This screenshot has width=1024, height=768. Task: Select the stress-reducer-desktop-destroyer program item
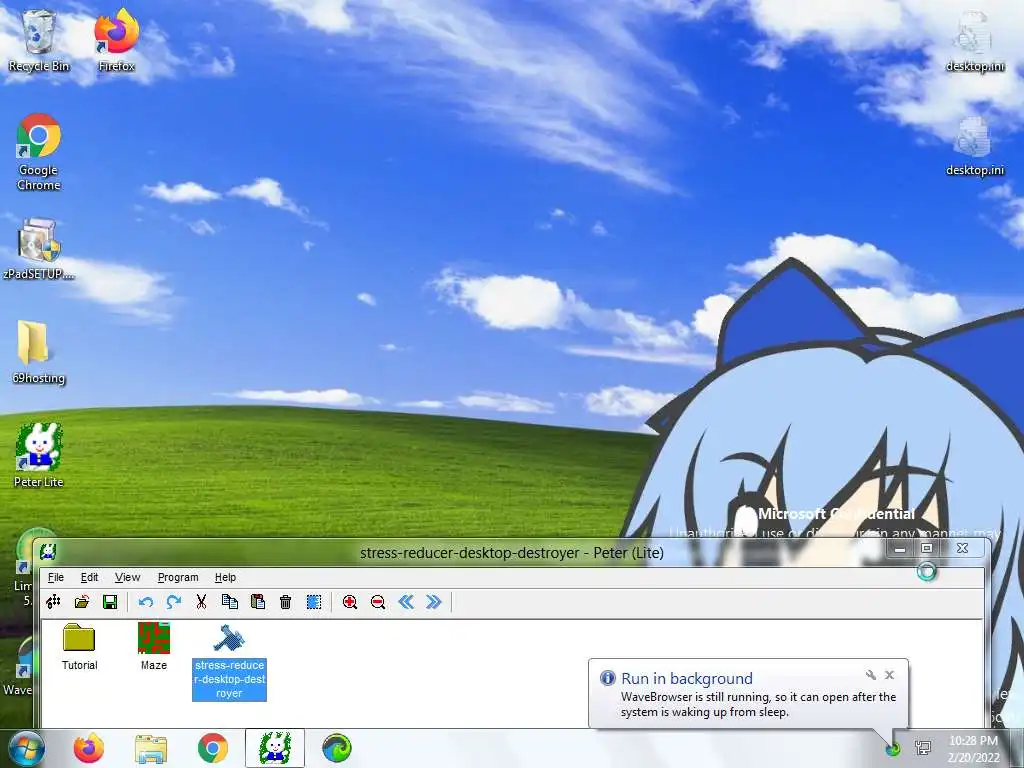click(x=229, y=662)
